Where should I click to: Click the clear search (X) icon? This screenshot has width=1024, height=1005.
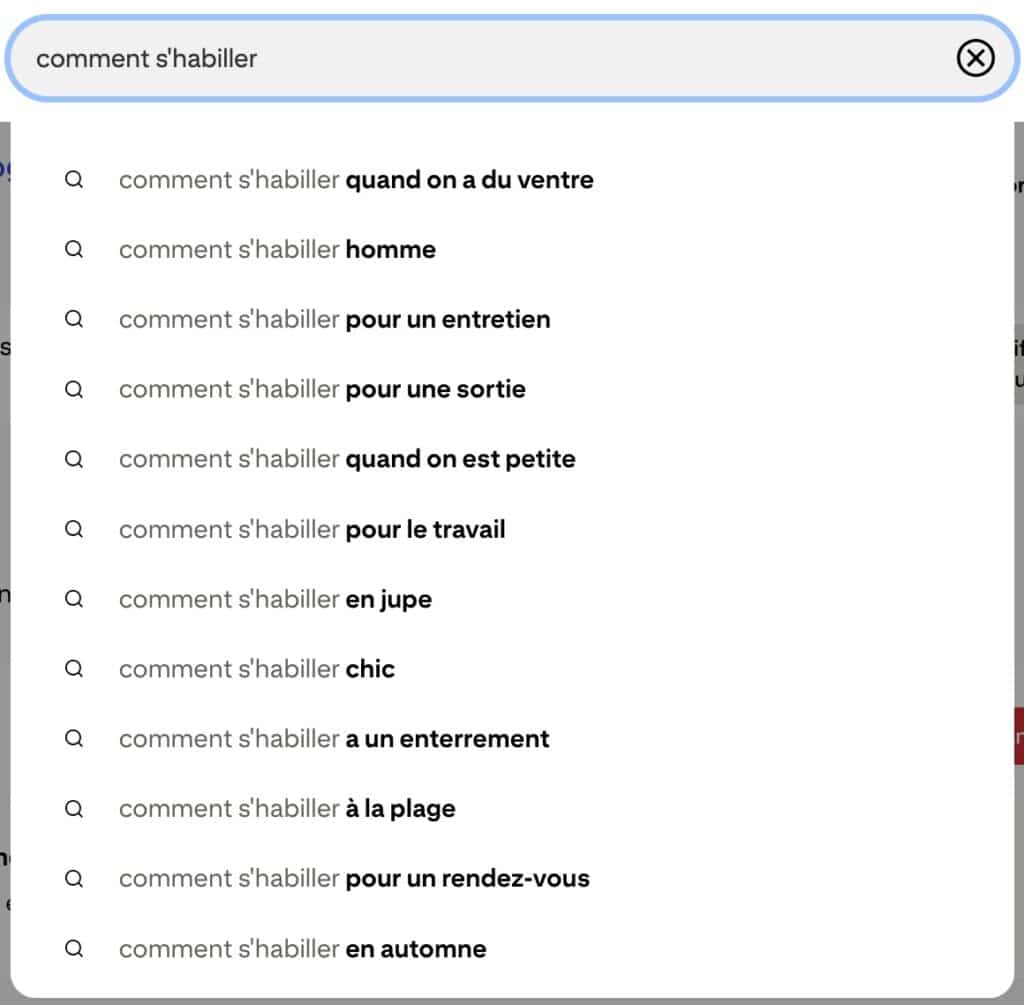tap(975, 59)
